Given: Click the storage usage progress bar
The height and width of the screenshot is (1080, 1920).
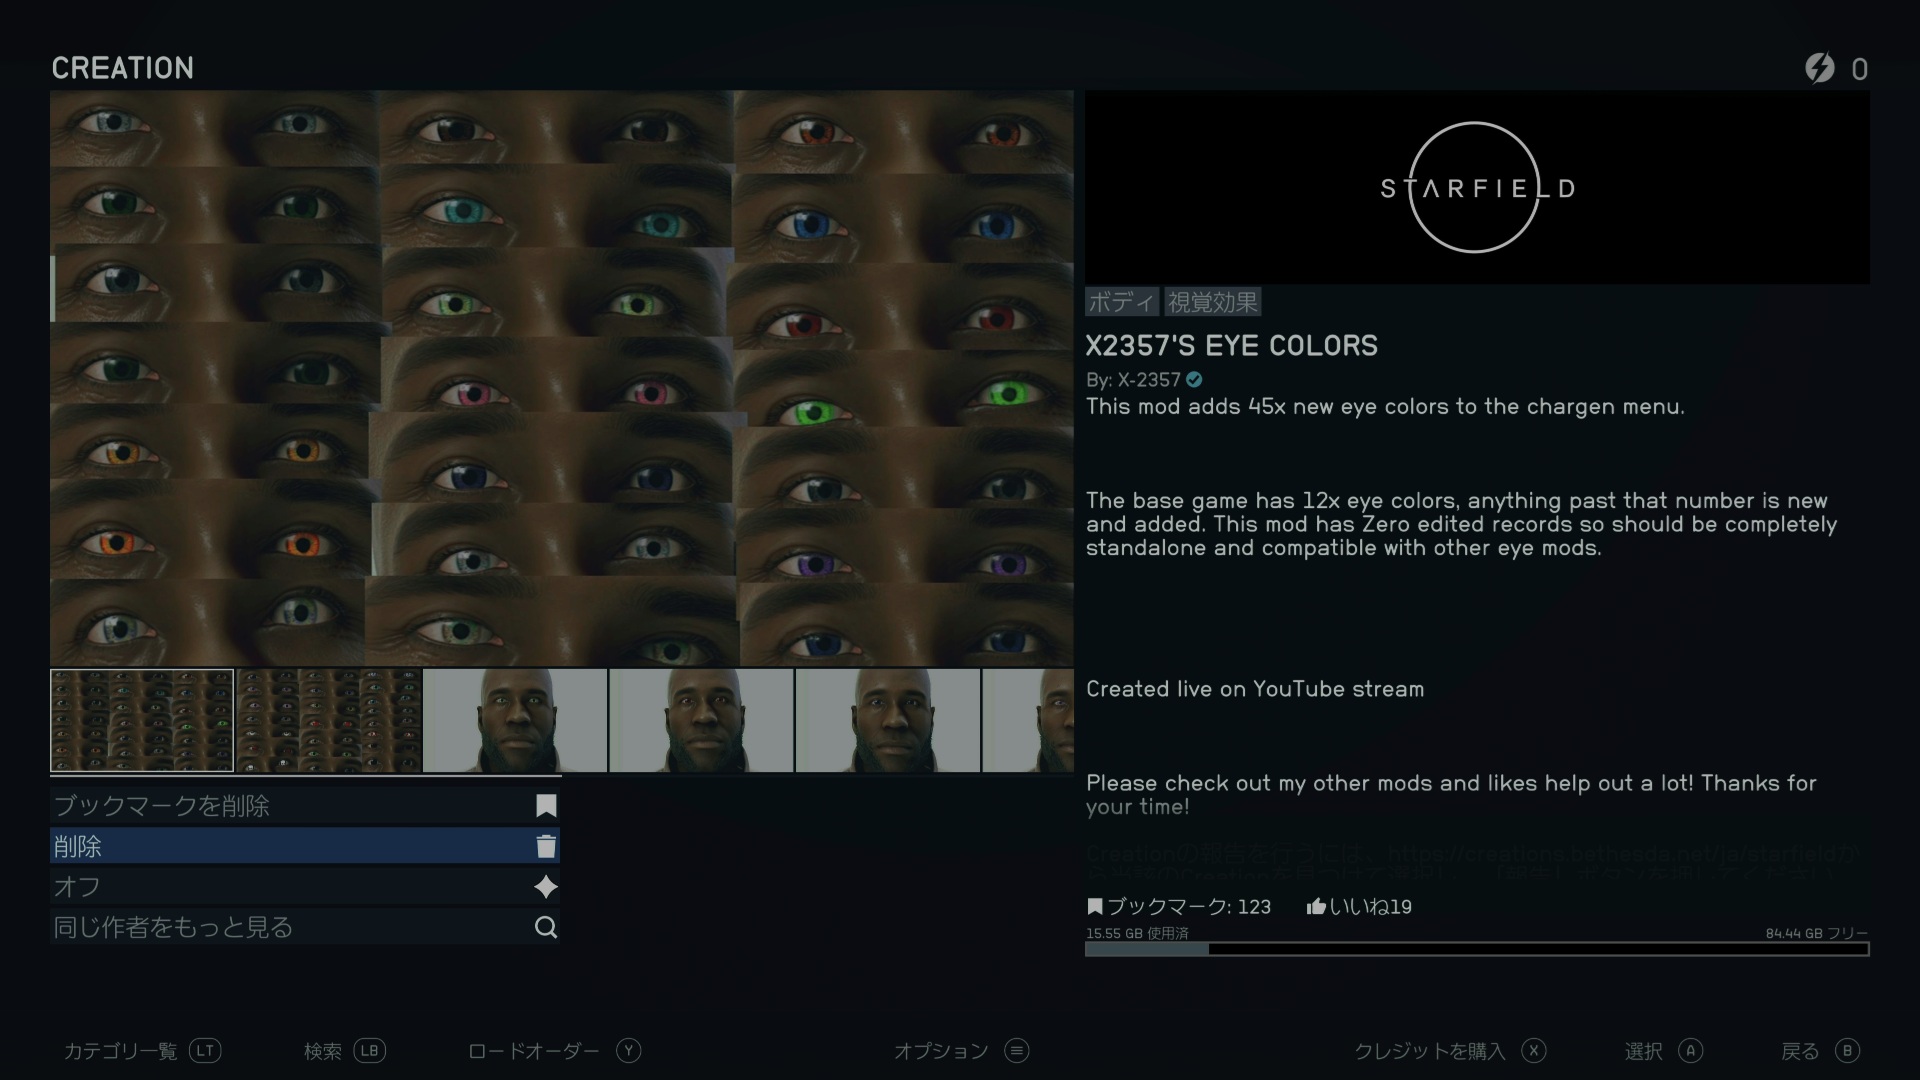Looking at the screenshot, I should [x=1477, y=949].
